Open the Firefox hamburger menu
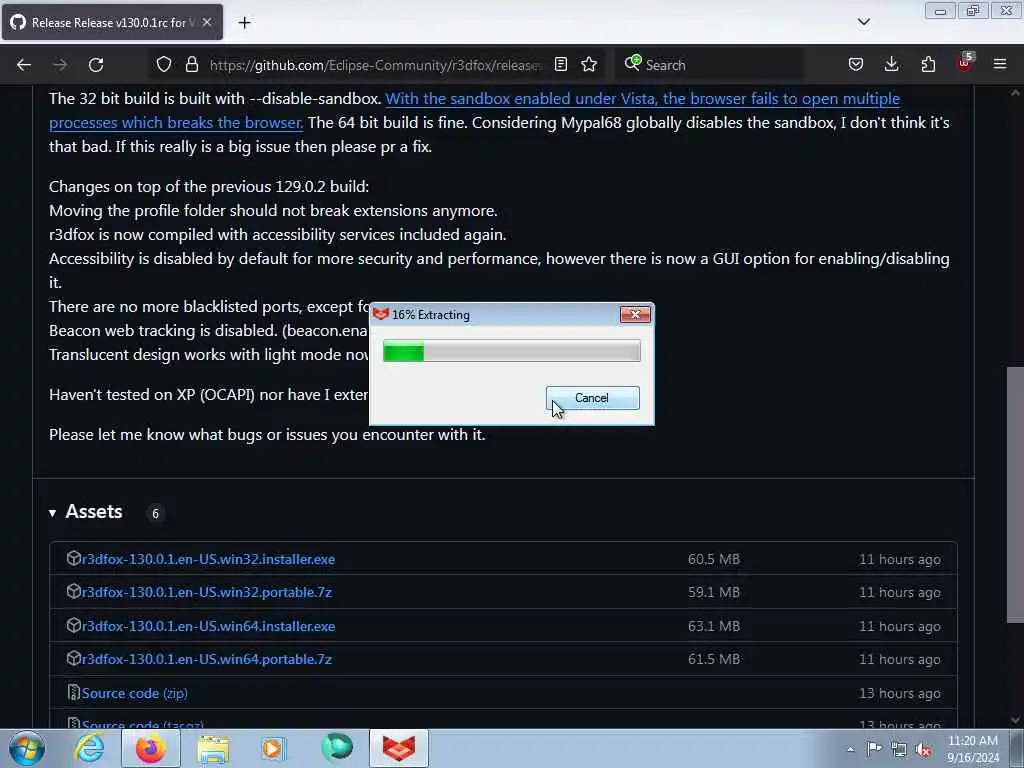The height and width of the screenshot is (768, 1024). [1000, 64]
